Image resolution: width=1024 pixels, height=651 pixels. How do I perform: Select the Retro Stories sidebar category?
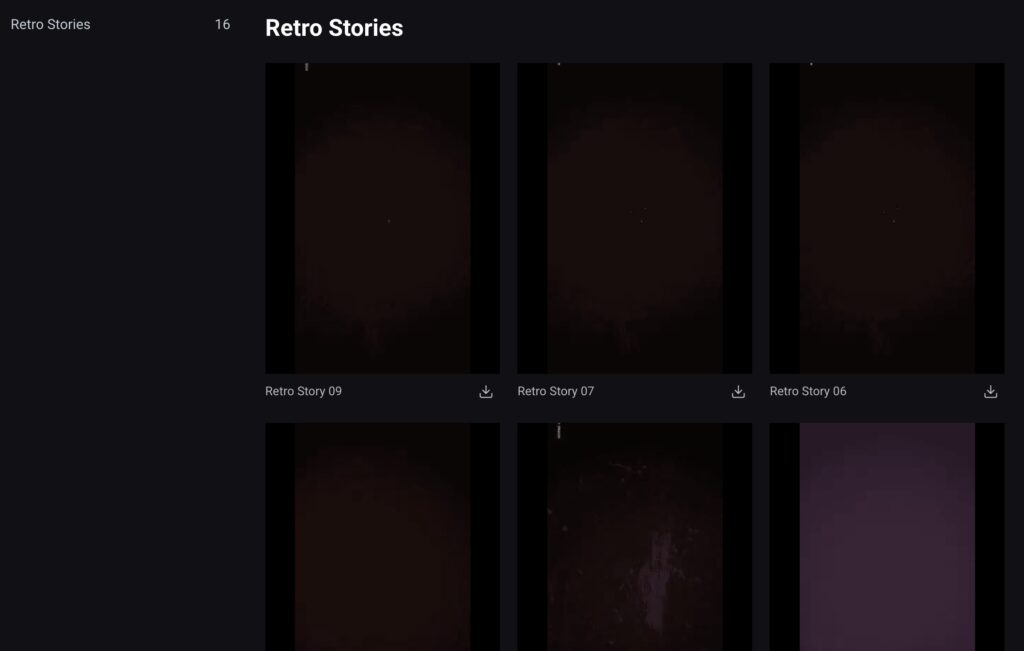click(50, 24)
